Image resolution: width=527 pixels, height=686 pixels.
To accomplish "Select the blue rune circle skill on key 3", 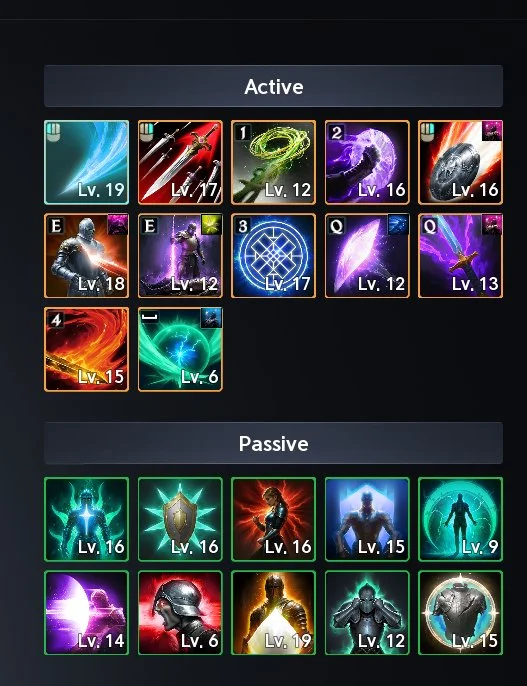I will tap(273, 256).
